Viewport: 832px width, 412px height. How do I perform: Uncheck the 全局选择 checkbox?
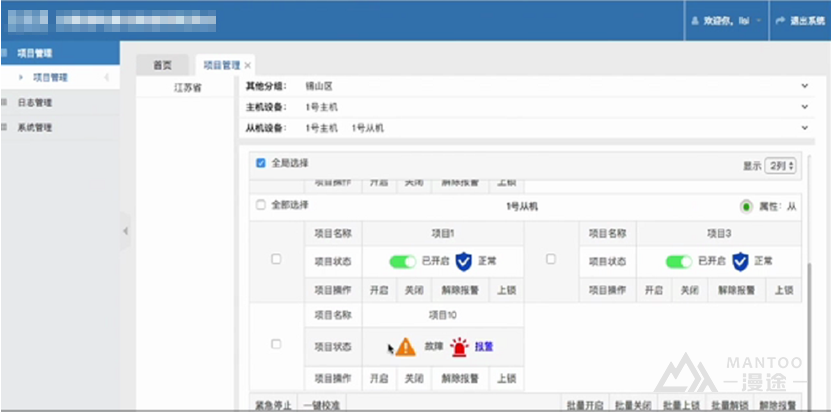coord(261,162)
